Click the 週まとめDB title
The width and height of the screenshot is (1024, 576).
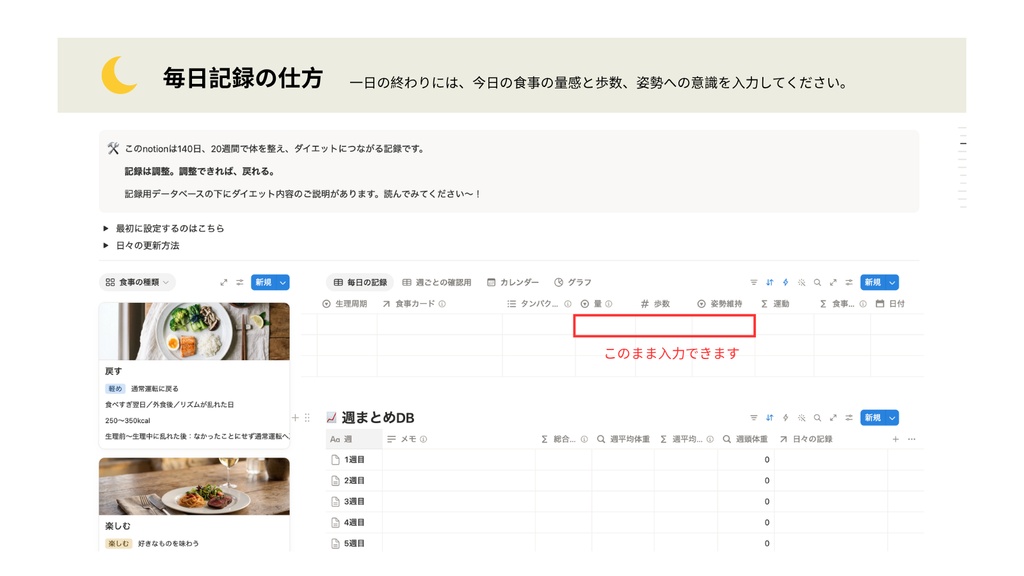377,417
